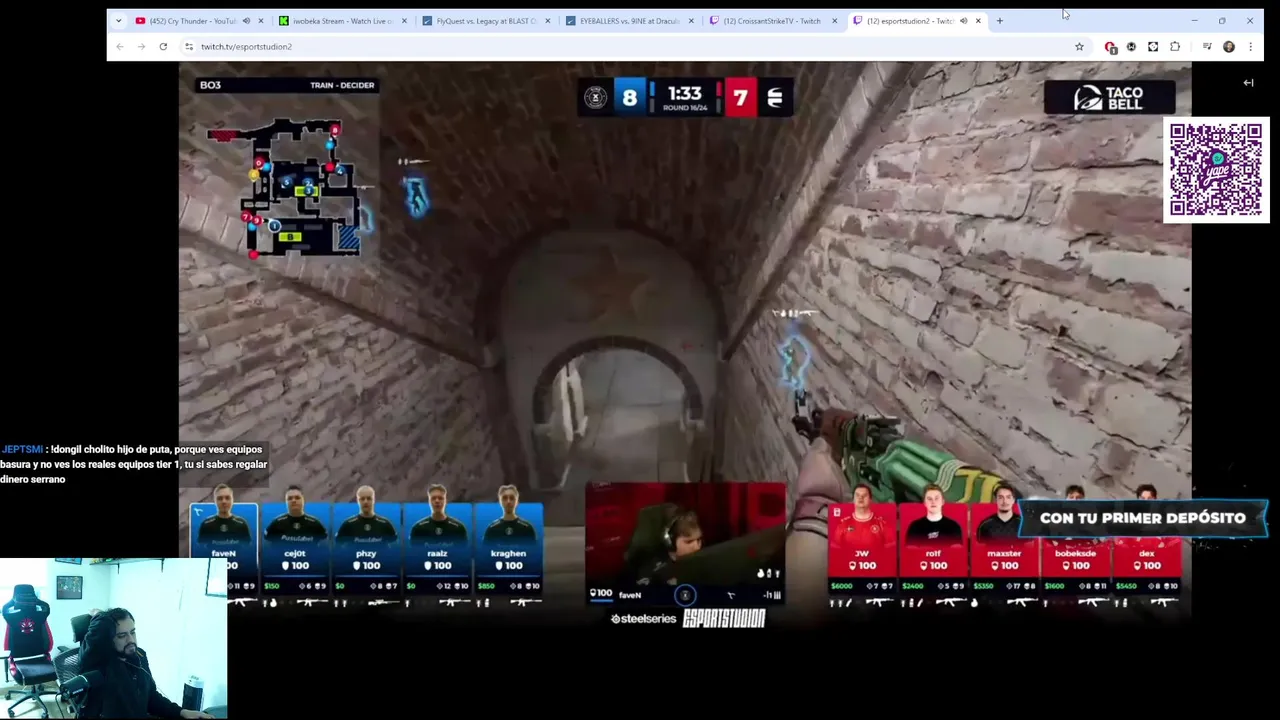Screen dimensions: 1280x720
Task: Switch to the CroissantStrikeTV Twitch tab
Action: point(773,21)
